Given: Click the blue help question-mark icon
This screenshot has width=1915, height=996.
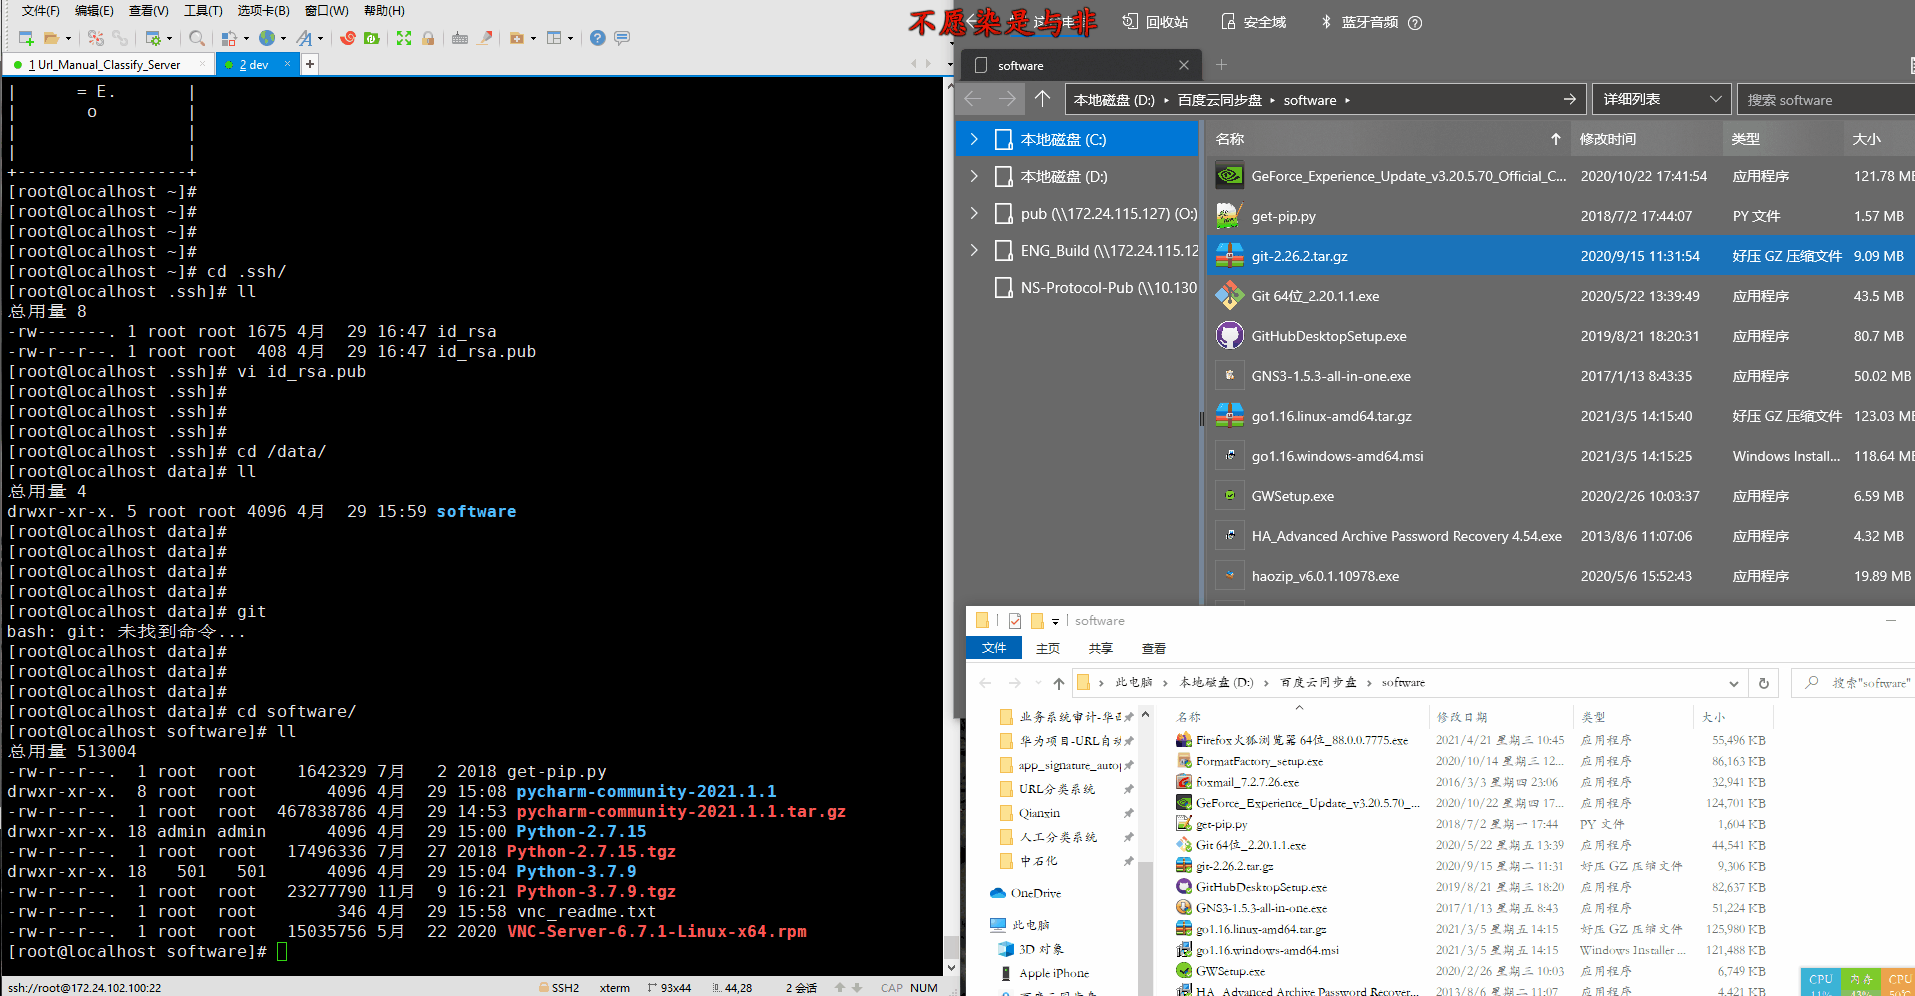Looking at the screenshot, I should click(597, 38).
